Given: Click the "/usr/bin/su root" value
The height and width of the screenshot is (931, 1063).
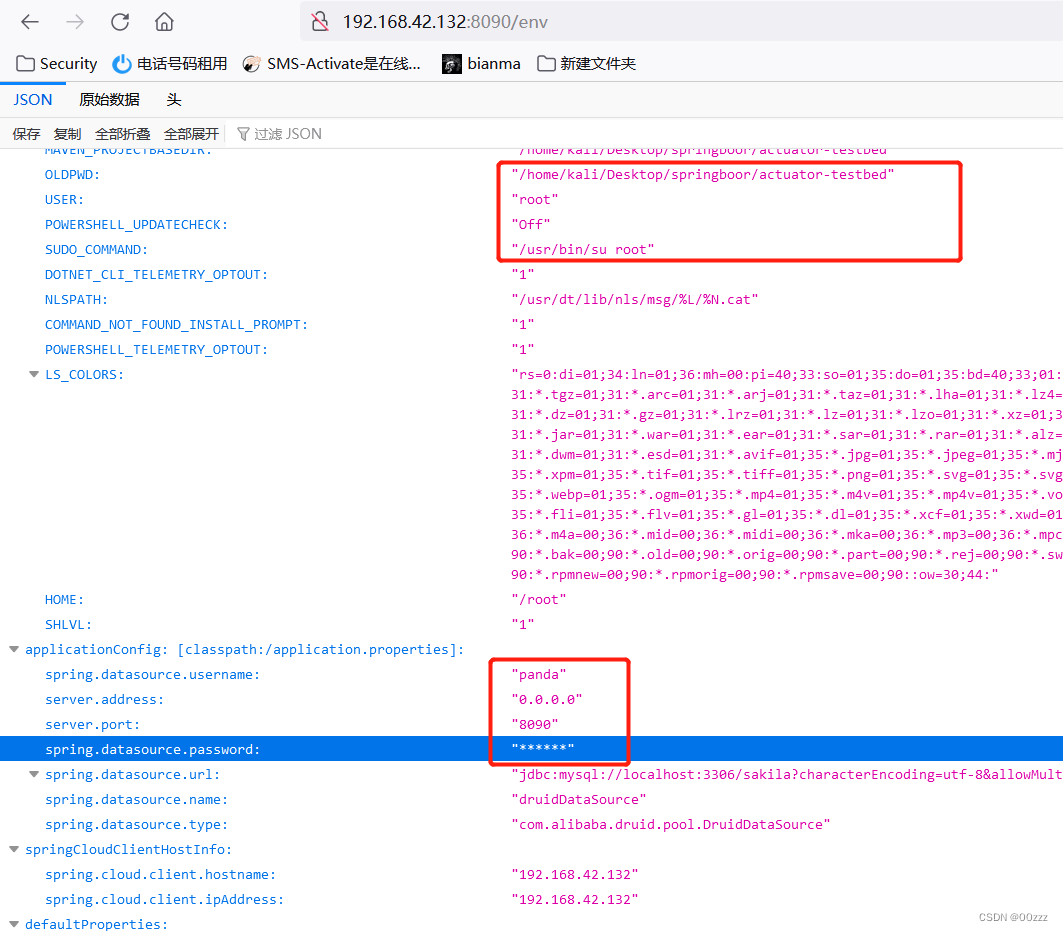Looking at the screenshot, I should [x=583, y=250].
